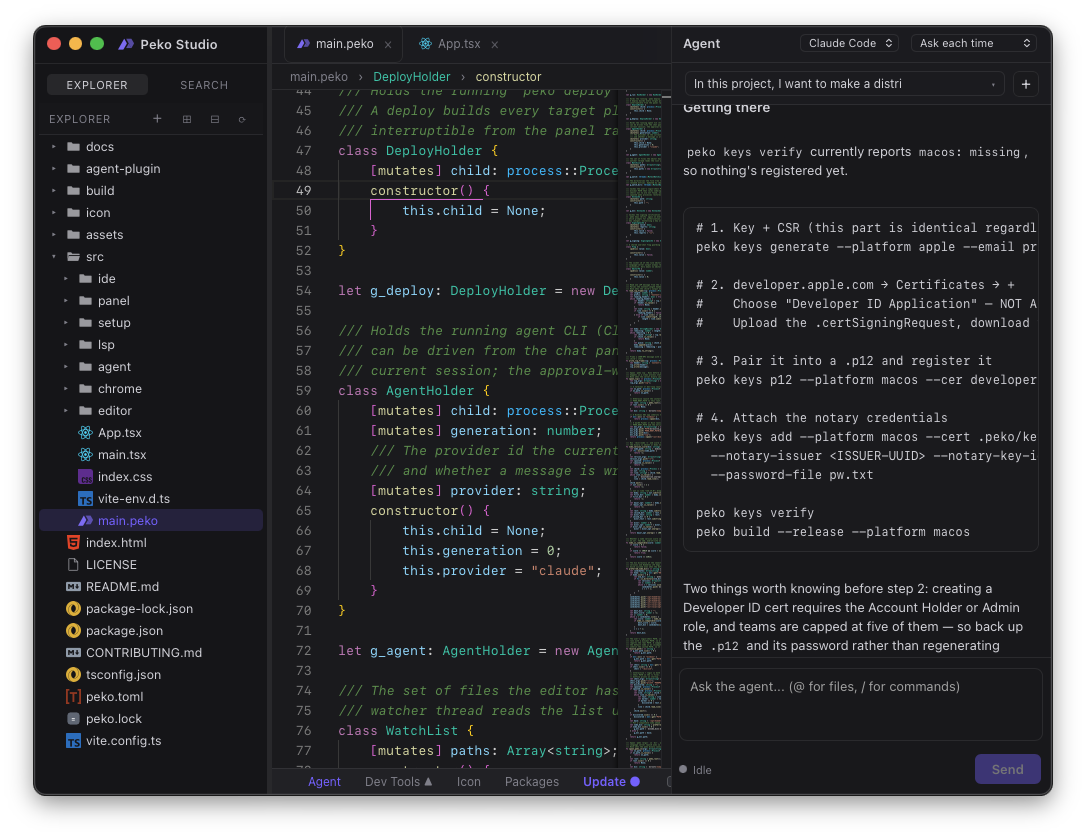Image resolution: width=1086 pixels, height=840 pixels.
Task: Click the vite.config.ts TypeScript icon
Action: click(x=73, y=742)
